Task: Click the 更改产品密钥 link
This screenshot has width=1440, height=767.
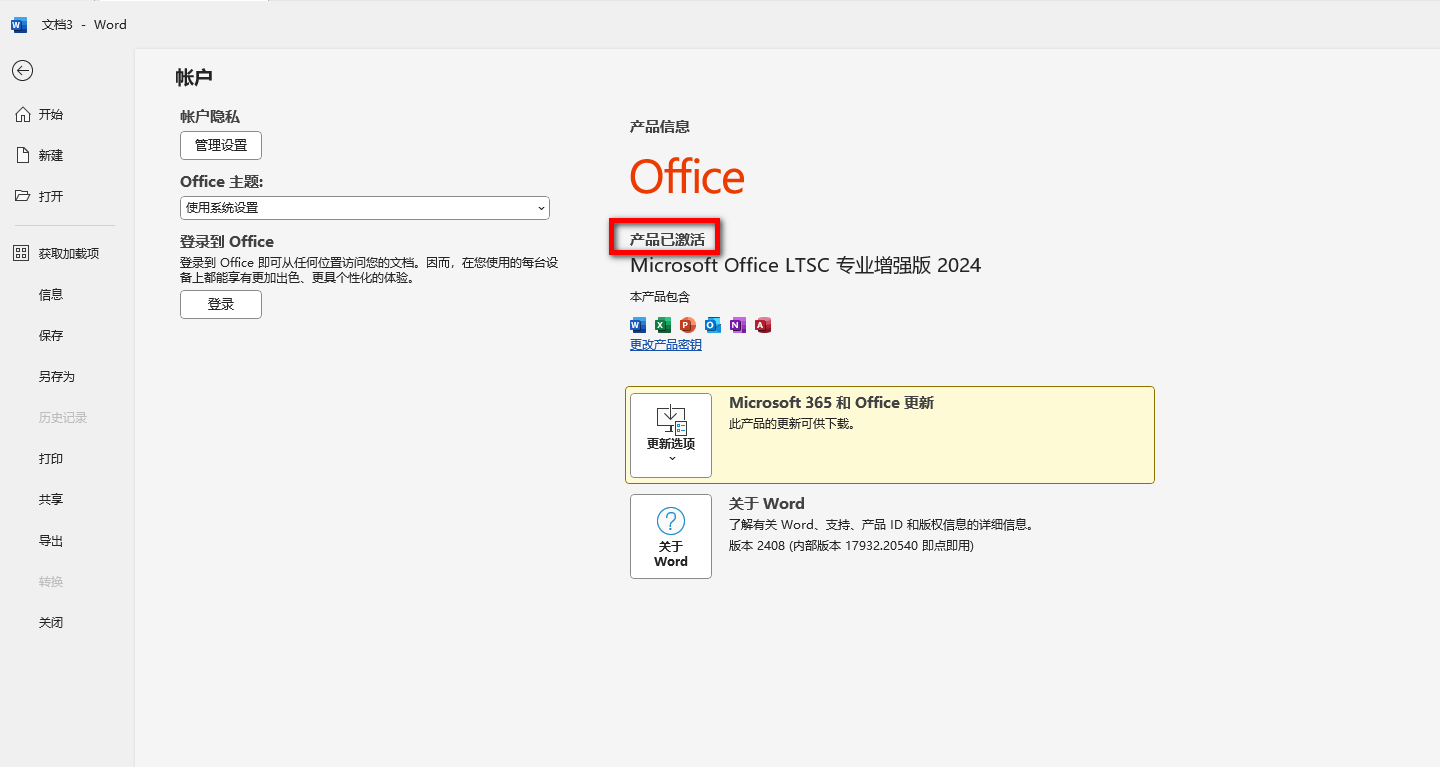Action: pos(665,345)
